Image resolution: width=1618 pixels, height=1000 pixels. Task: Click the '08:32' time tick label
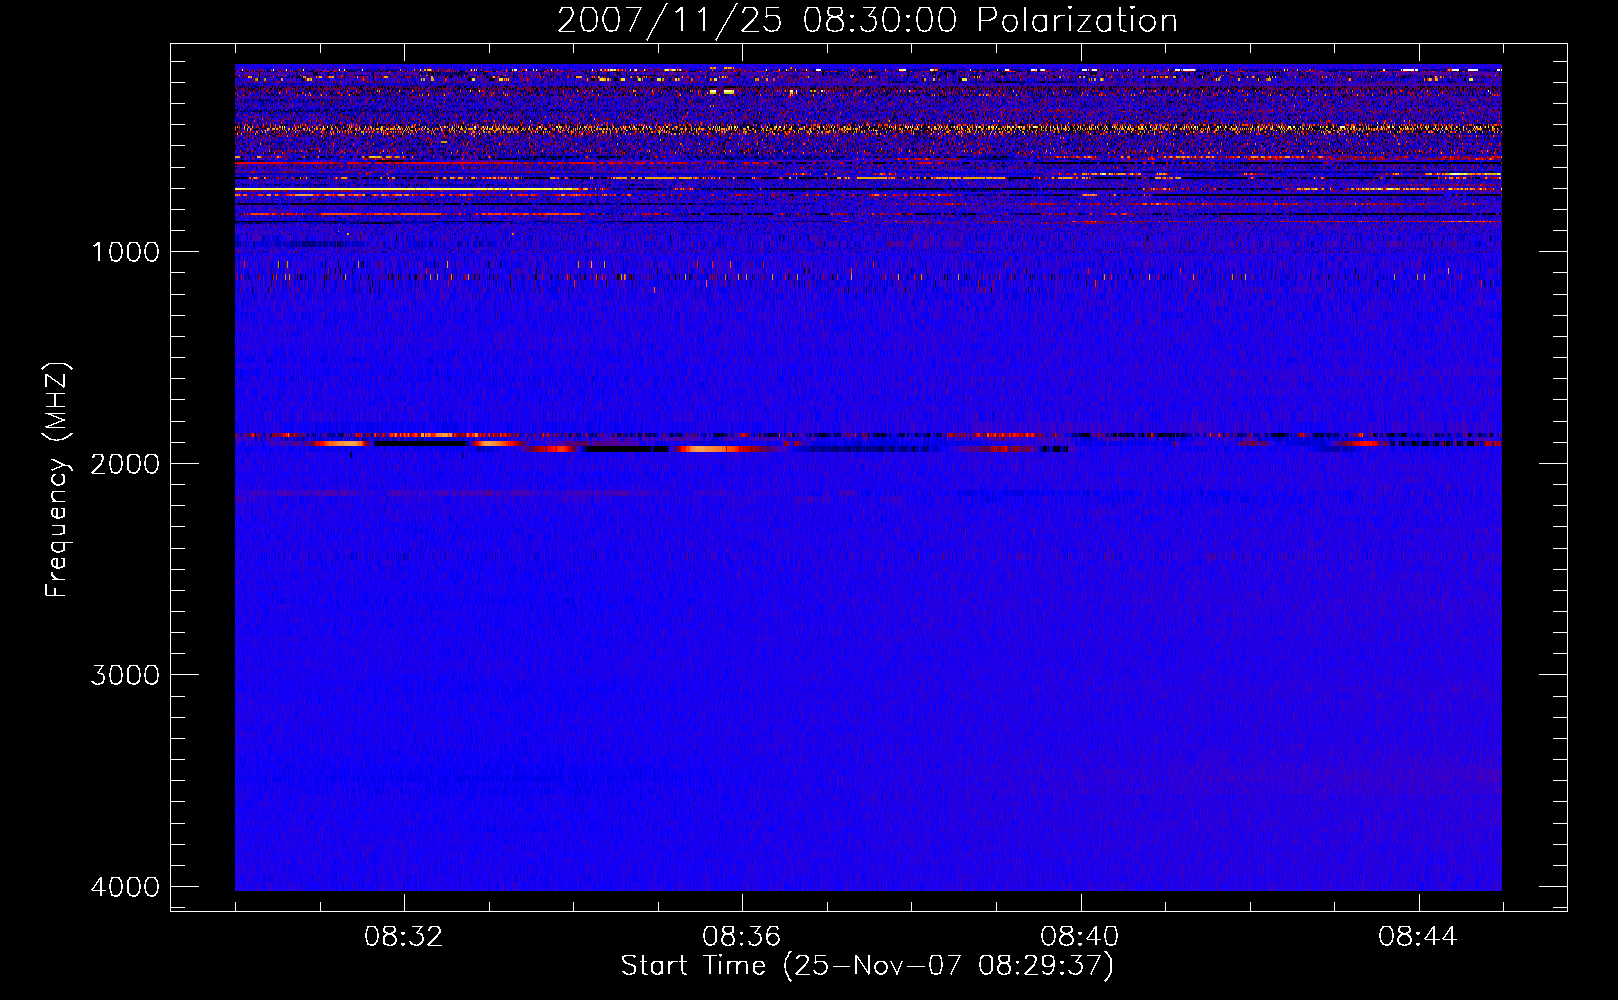coord(404,937)
